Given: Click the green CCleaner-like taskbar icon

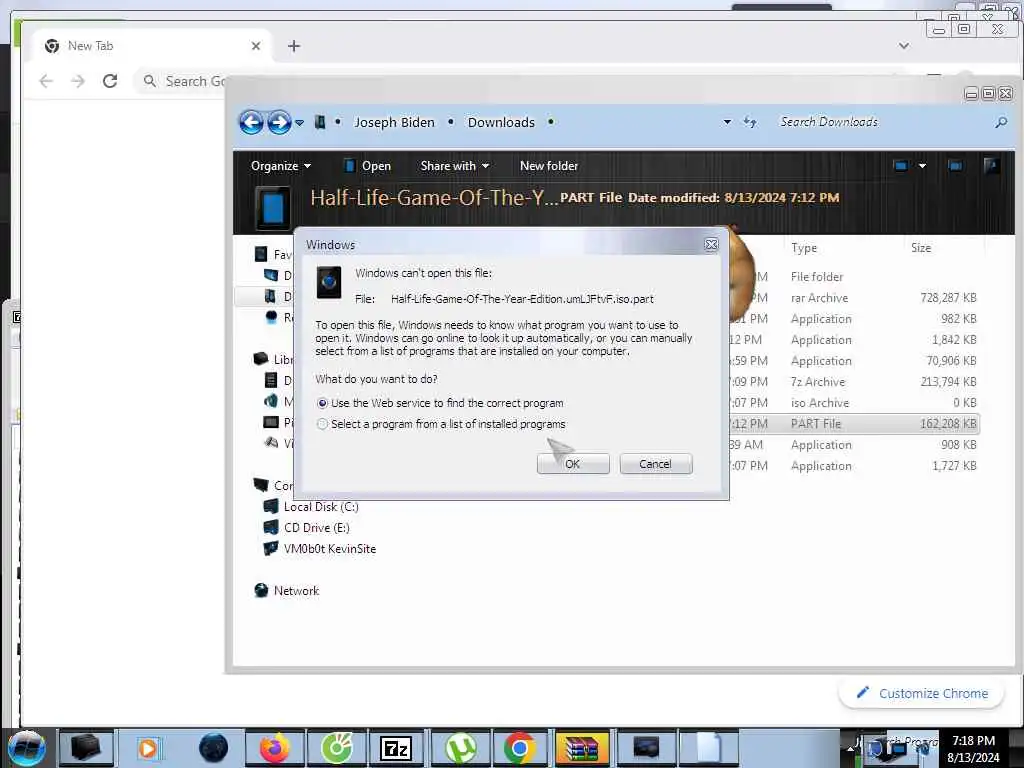Looking at the screenshot, I should point(337,748).
